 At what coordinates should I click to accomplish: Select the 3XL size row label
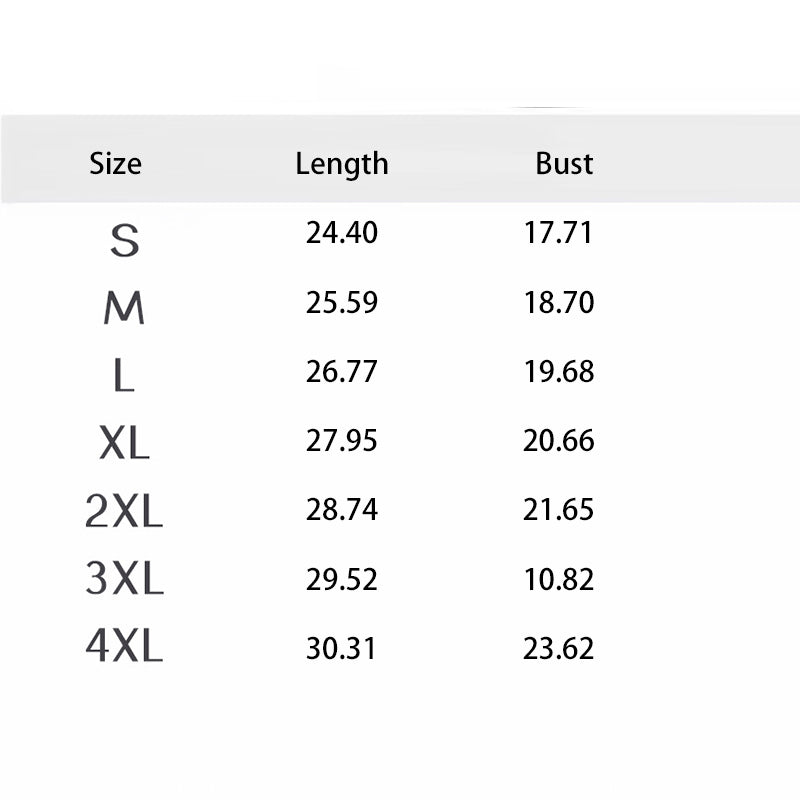click(x=124, y=578)
